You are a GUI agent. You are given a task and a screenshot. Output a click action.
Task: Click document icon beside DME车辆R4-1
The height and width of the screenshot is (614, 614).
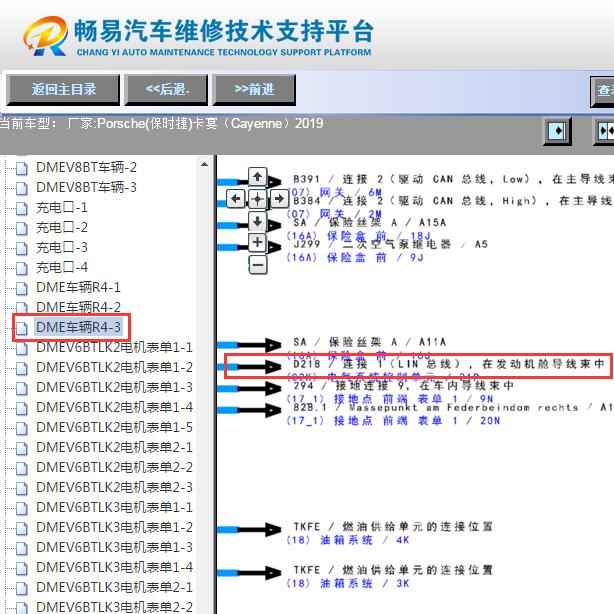point(22,288)
